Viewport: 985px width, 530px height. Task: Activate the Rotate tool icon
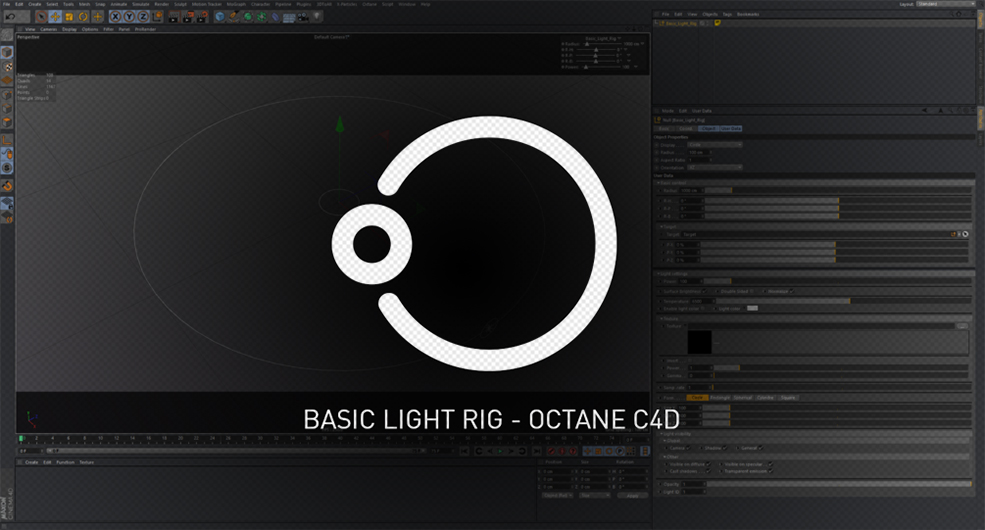click(83, 17)
